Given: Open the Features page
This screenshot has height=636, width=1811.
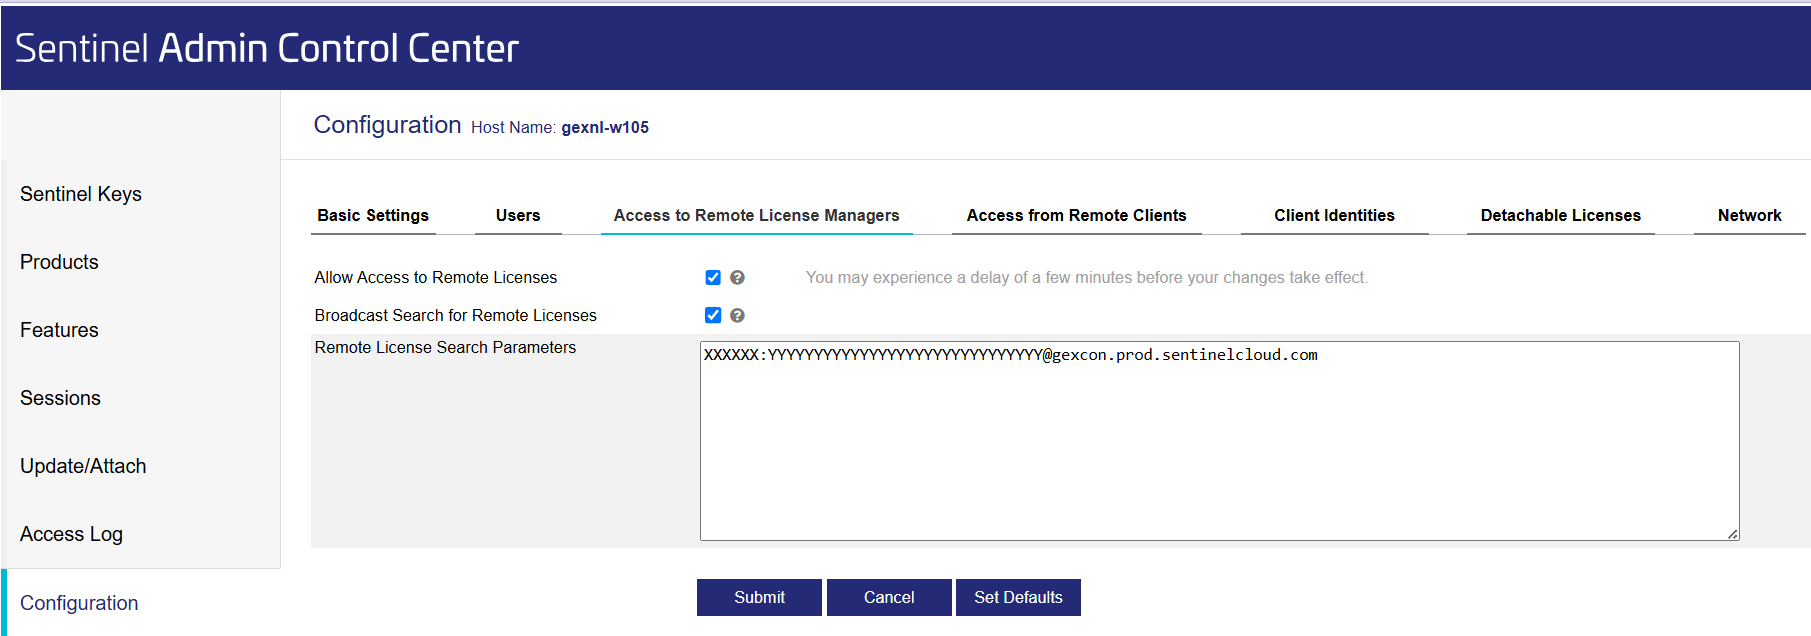Looking at the screenshot, I should coord(59,330).
